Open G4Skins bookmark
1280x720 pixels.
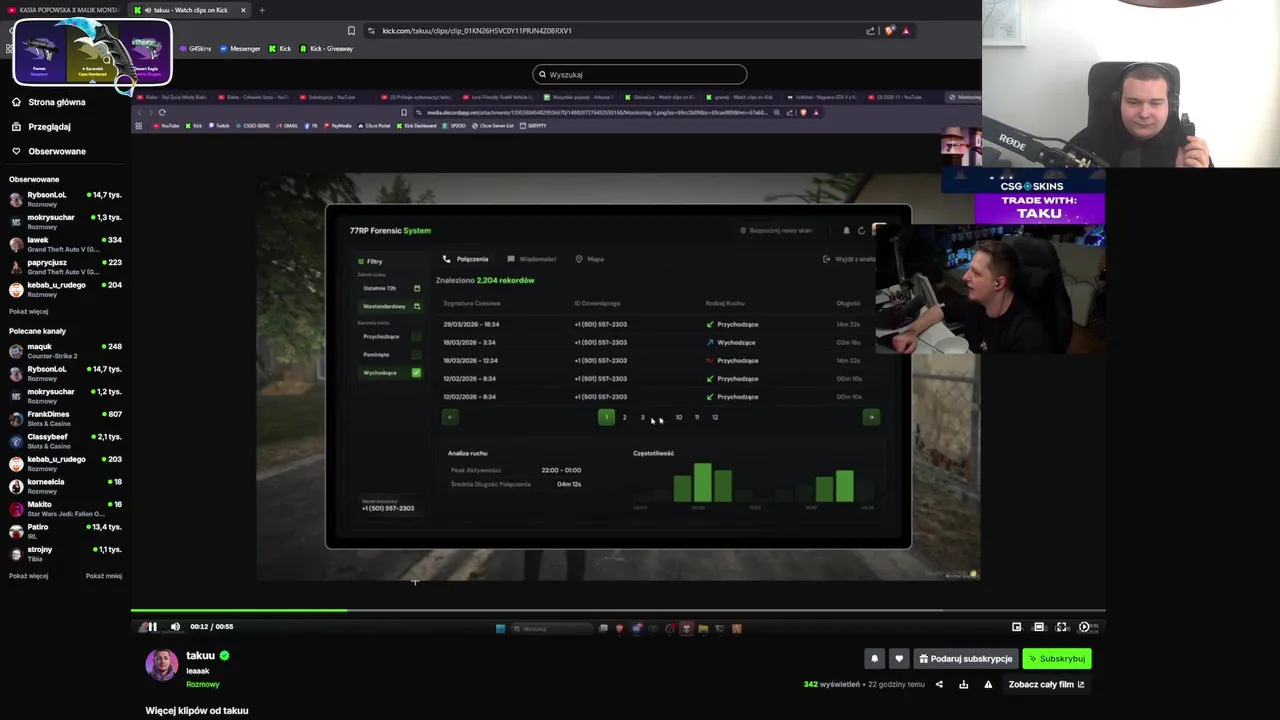tap(195, 48)
